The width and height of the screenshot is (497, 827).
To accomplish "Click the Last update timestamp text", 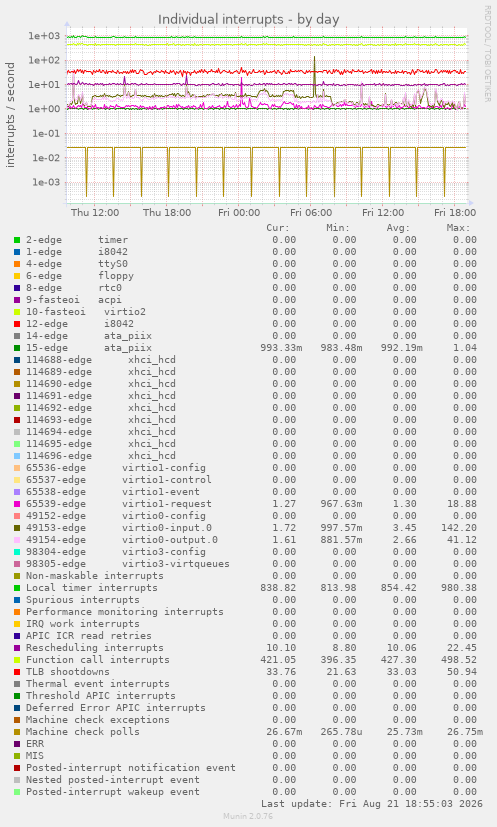I will coord(372,804).
